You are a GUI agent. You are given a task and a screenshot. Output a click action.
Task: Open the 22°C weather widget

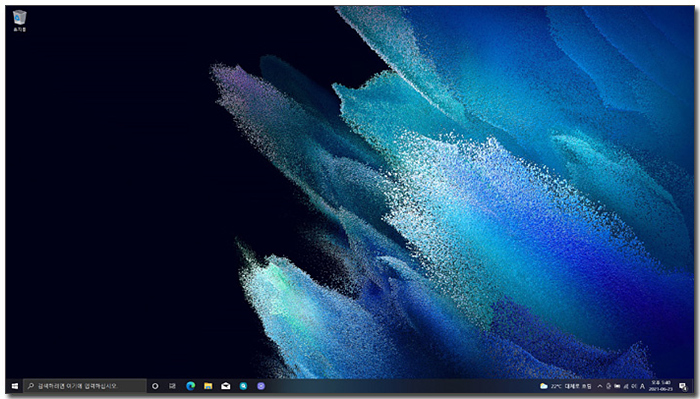566,386
